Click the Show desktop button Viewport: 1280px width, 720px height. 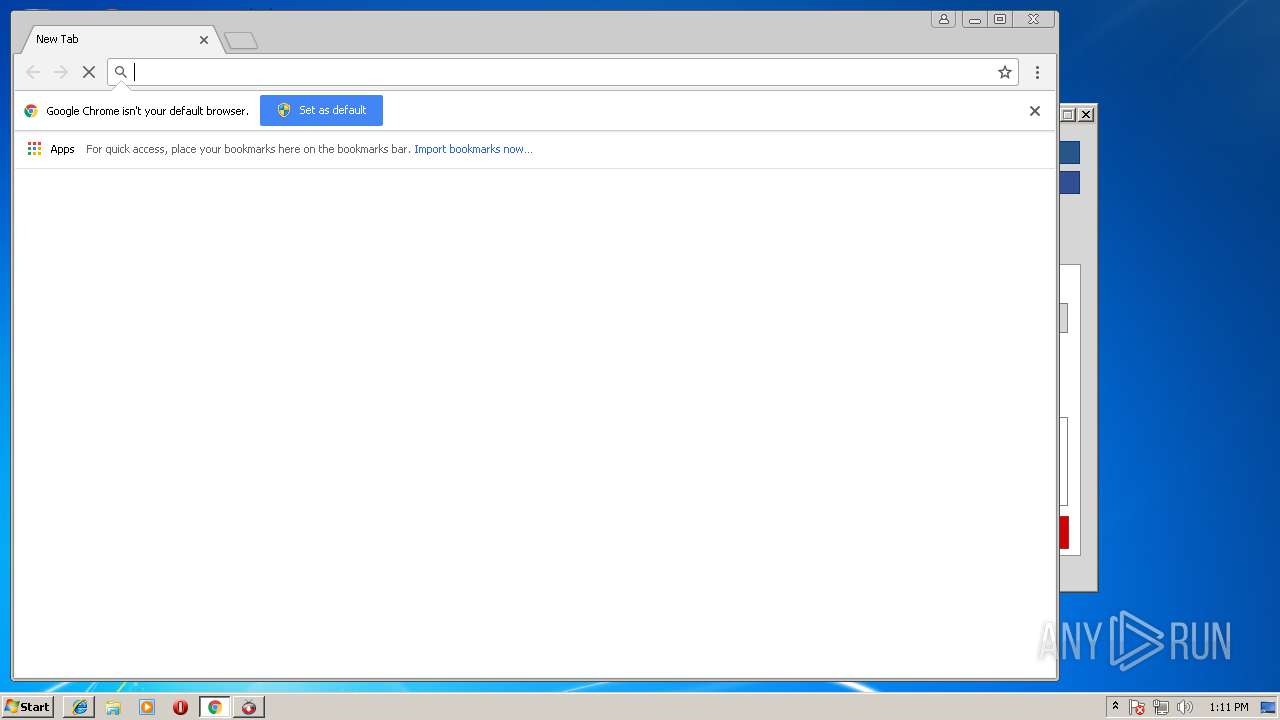[1268, 707]
